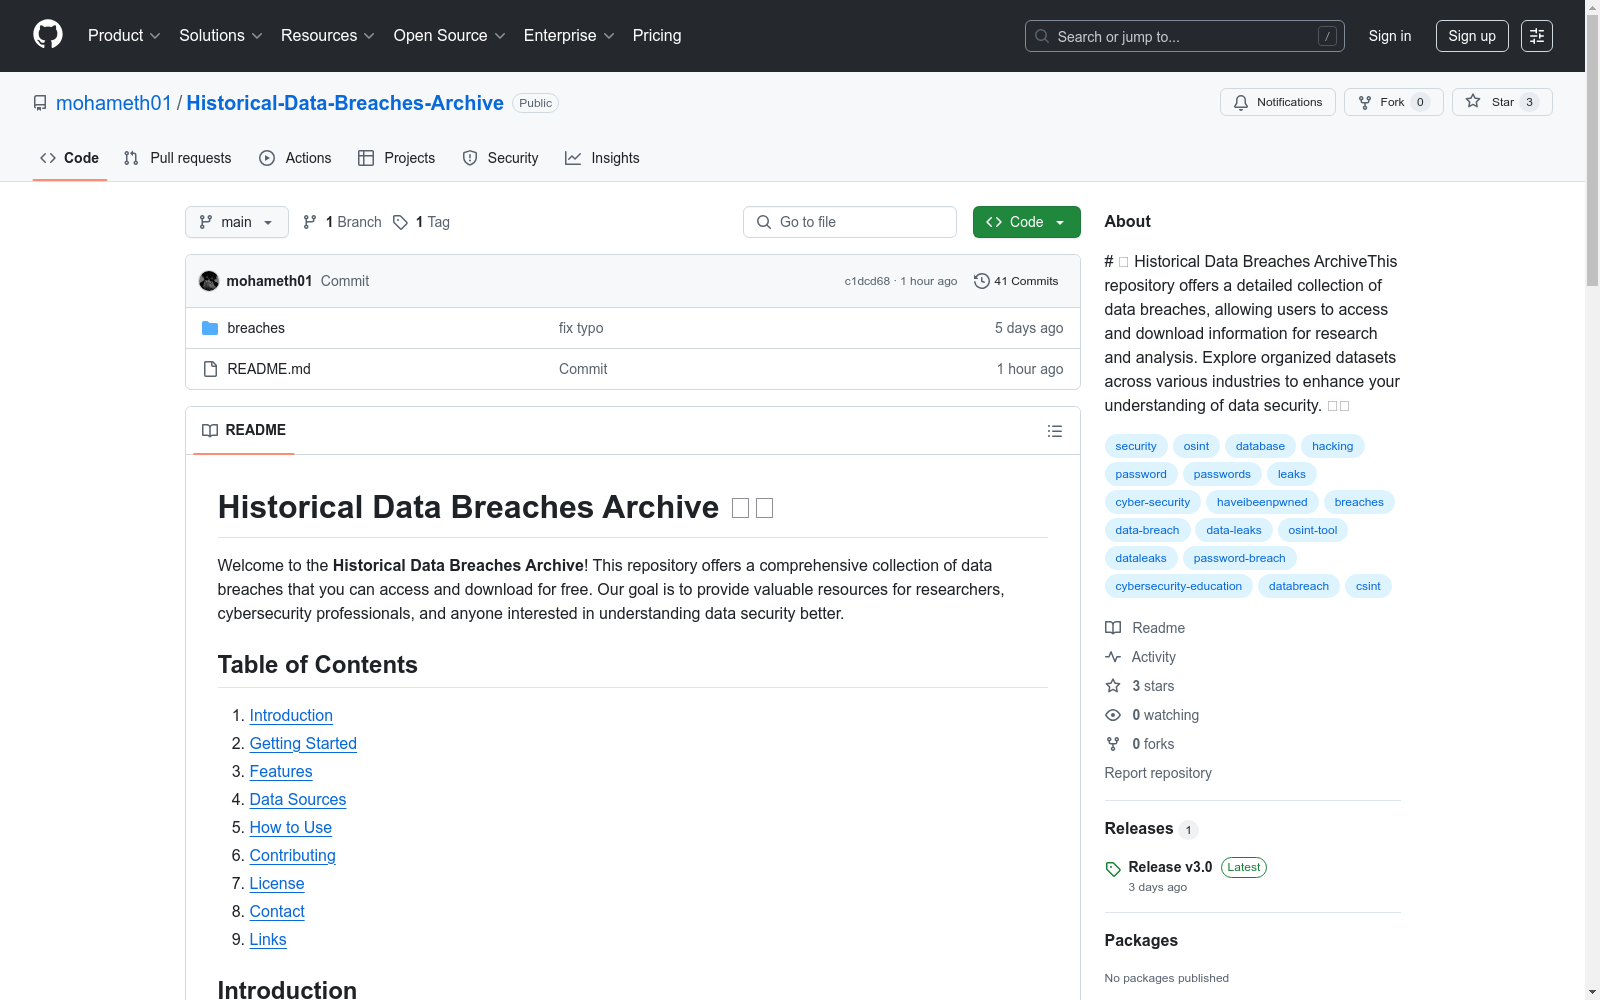Click the eye icon beside watching count

[1113, 715]
